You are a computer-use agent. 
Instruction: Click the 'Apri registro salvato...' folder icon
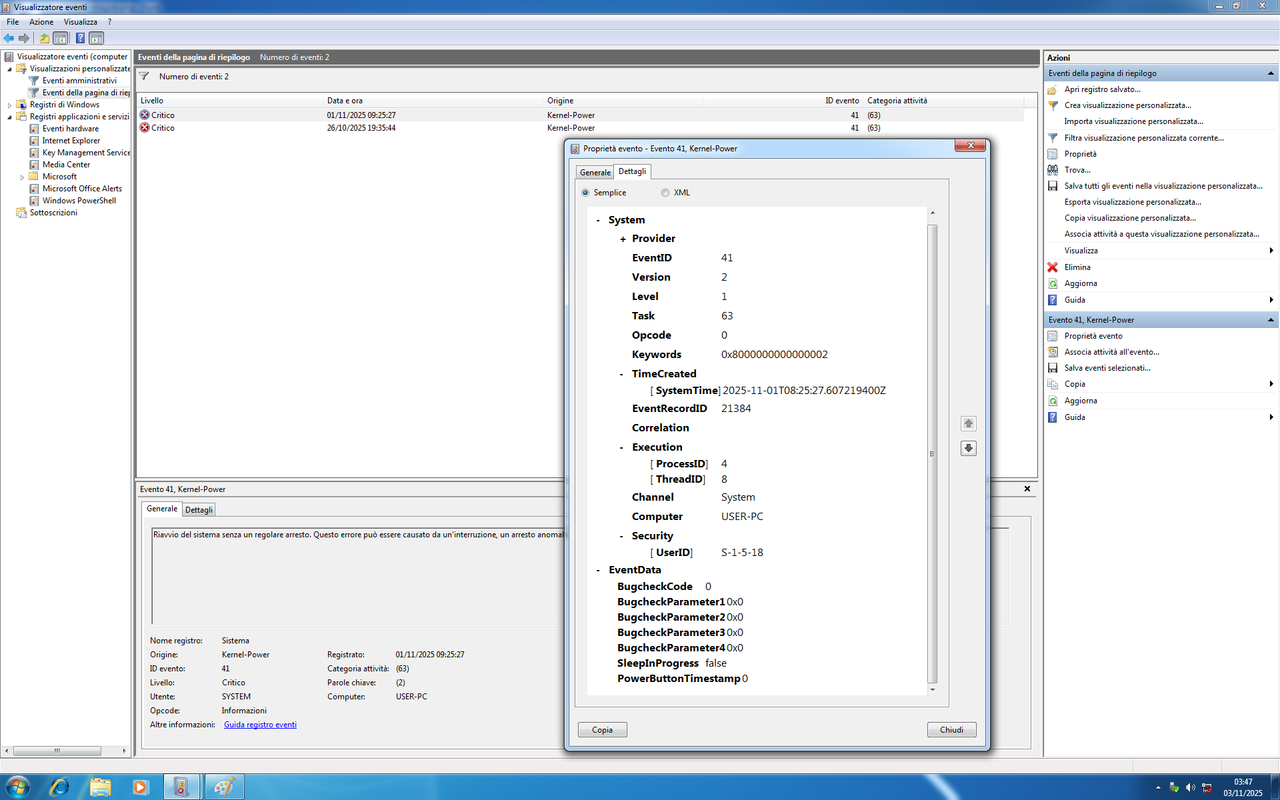1052,89
